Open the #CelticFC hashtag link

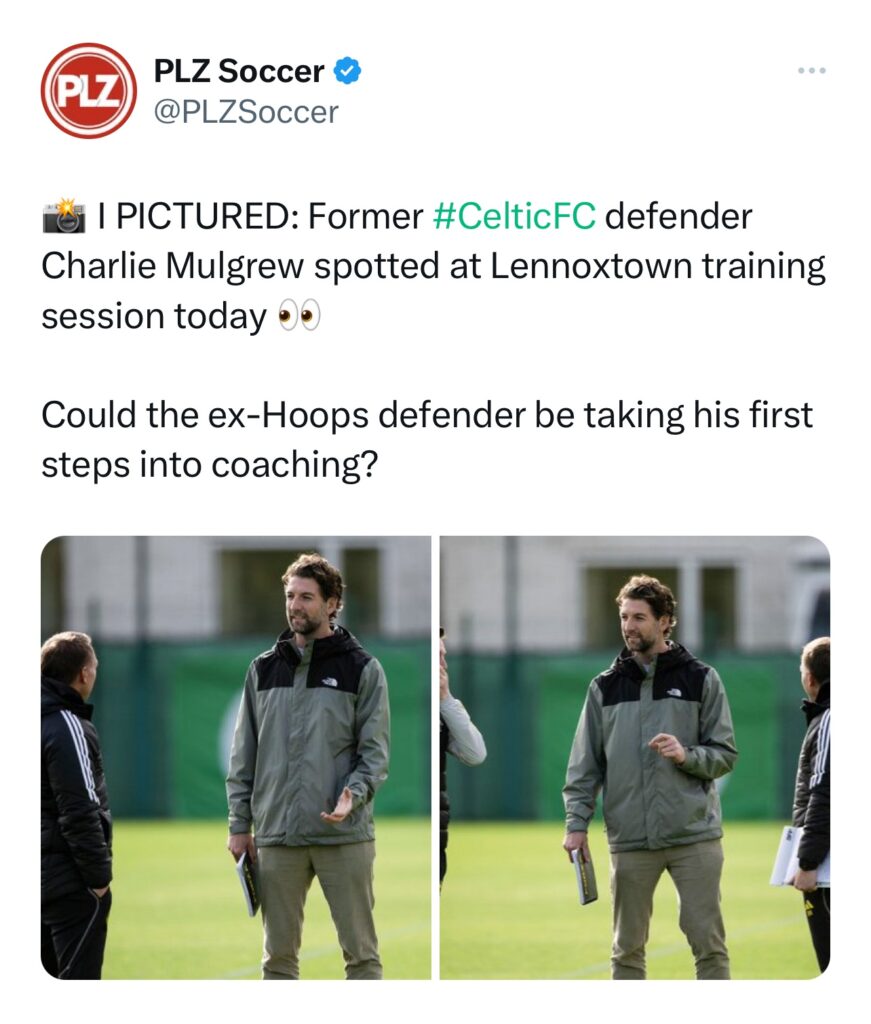coord(514,216)
